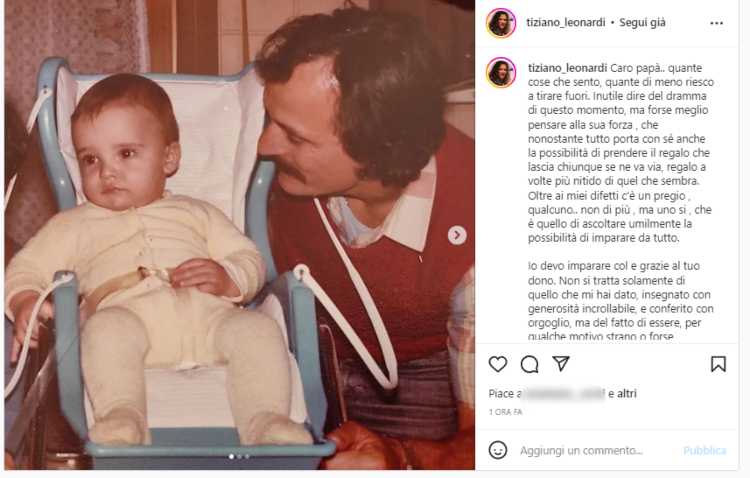750x478 pixels.
Task: Click header profile picture avatar
Action: [x=501, y=22]
